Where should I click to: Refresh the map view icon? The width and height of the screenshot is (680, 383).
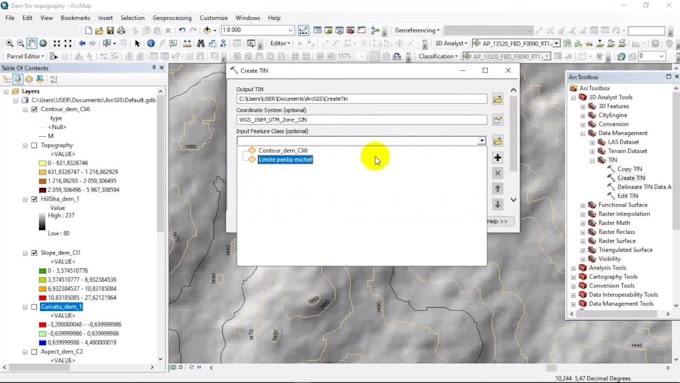click(191, 367)
